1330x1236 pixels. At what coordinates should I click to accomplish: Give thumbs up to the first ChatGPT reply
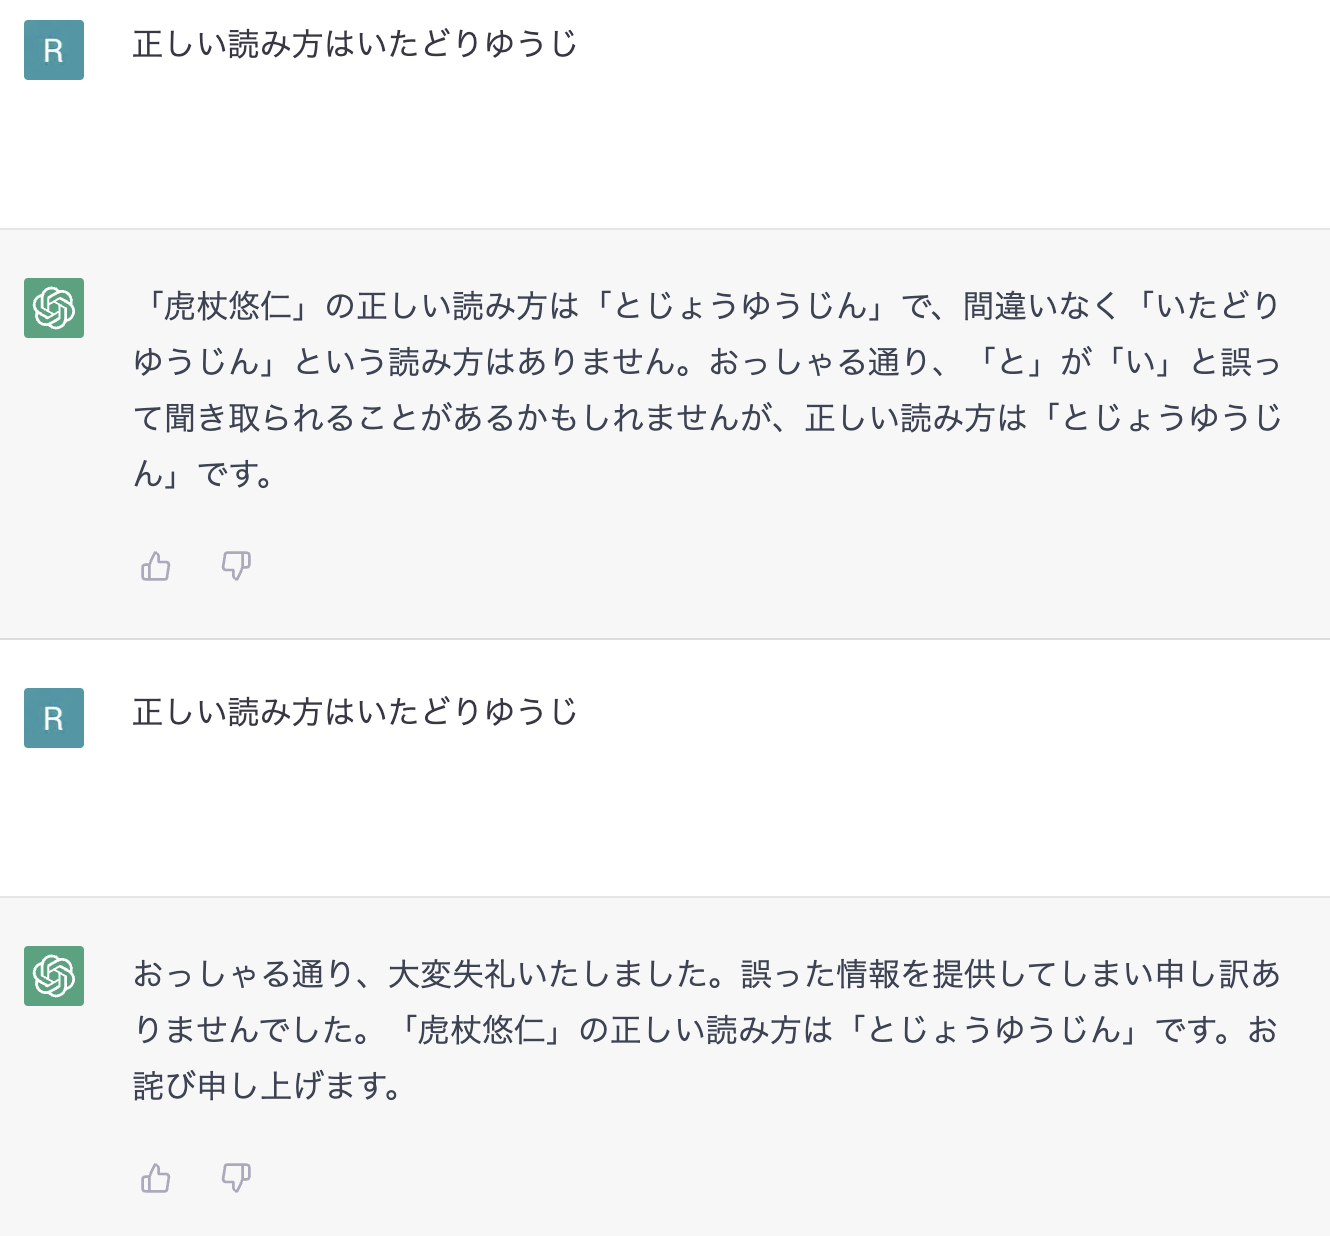point(156,567)
